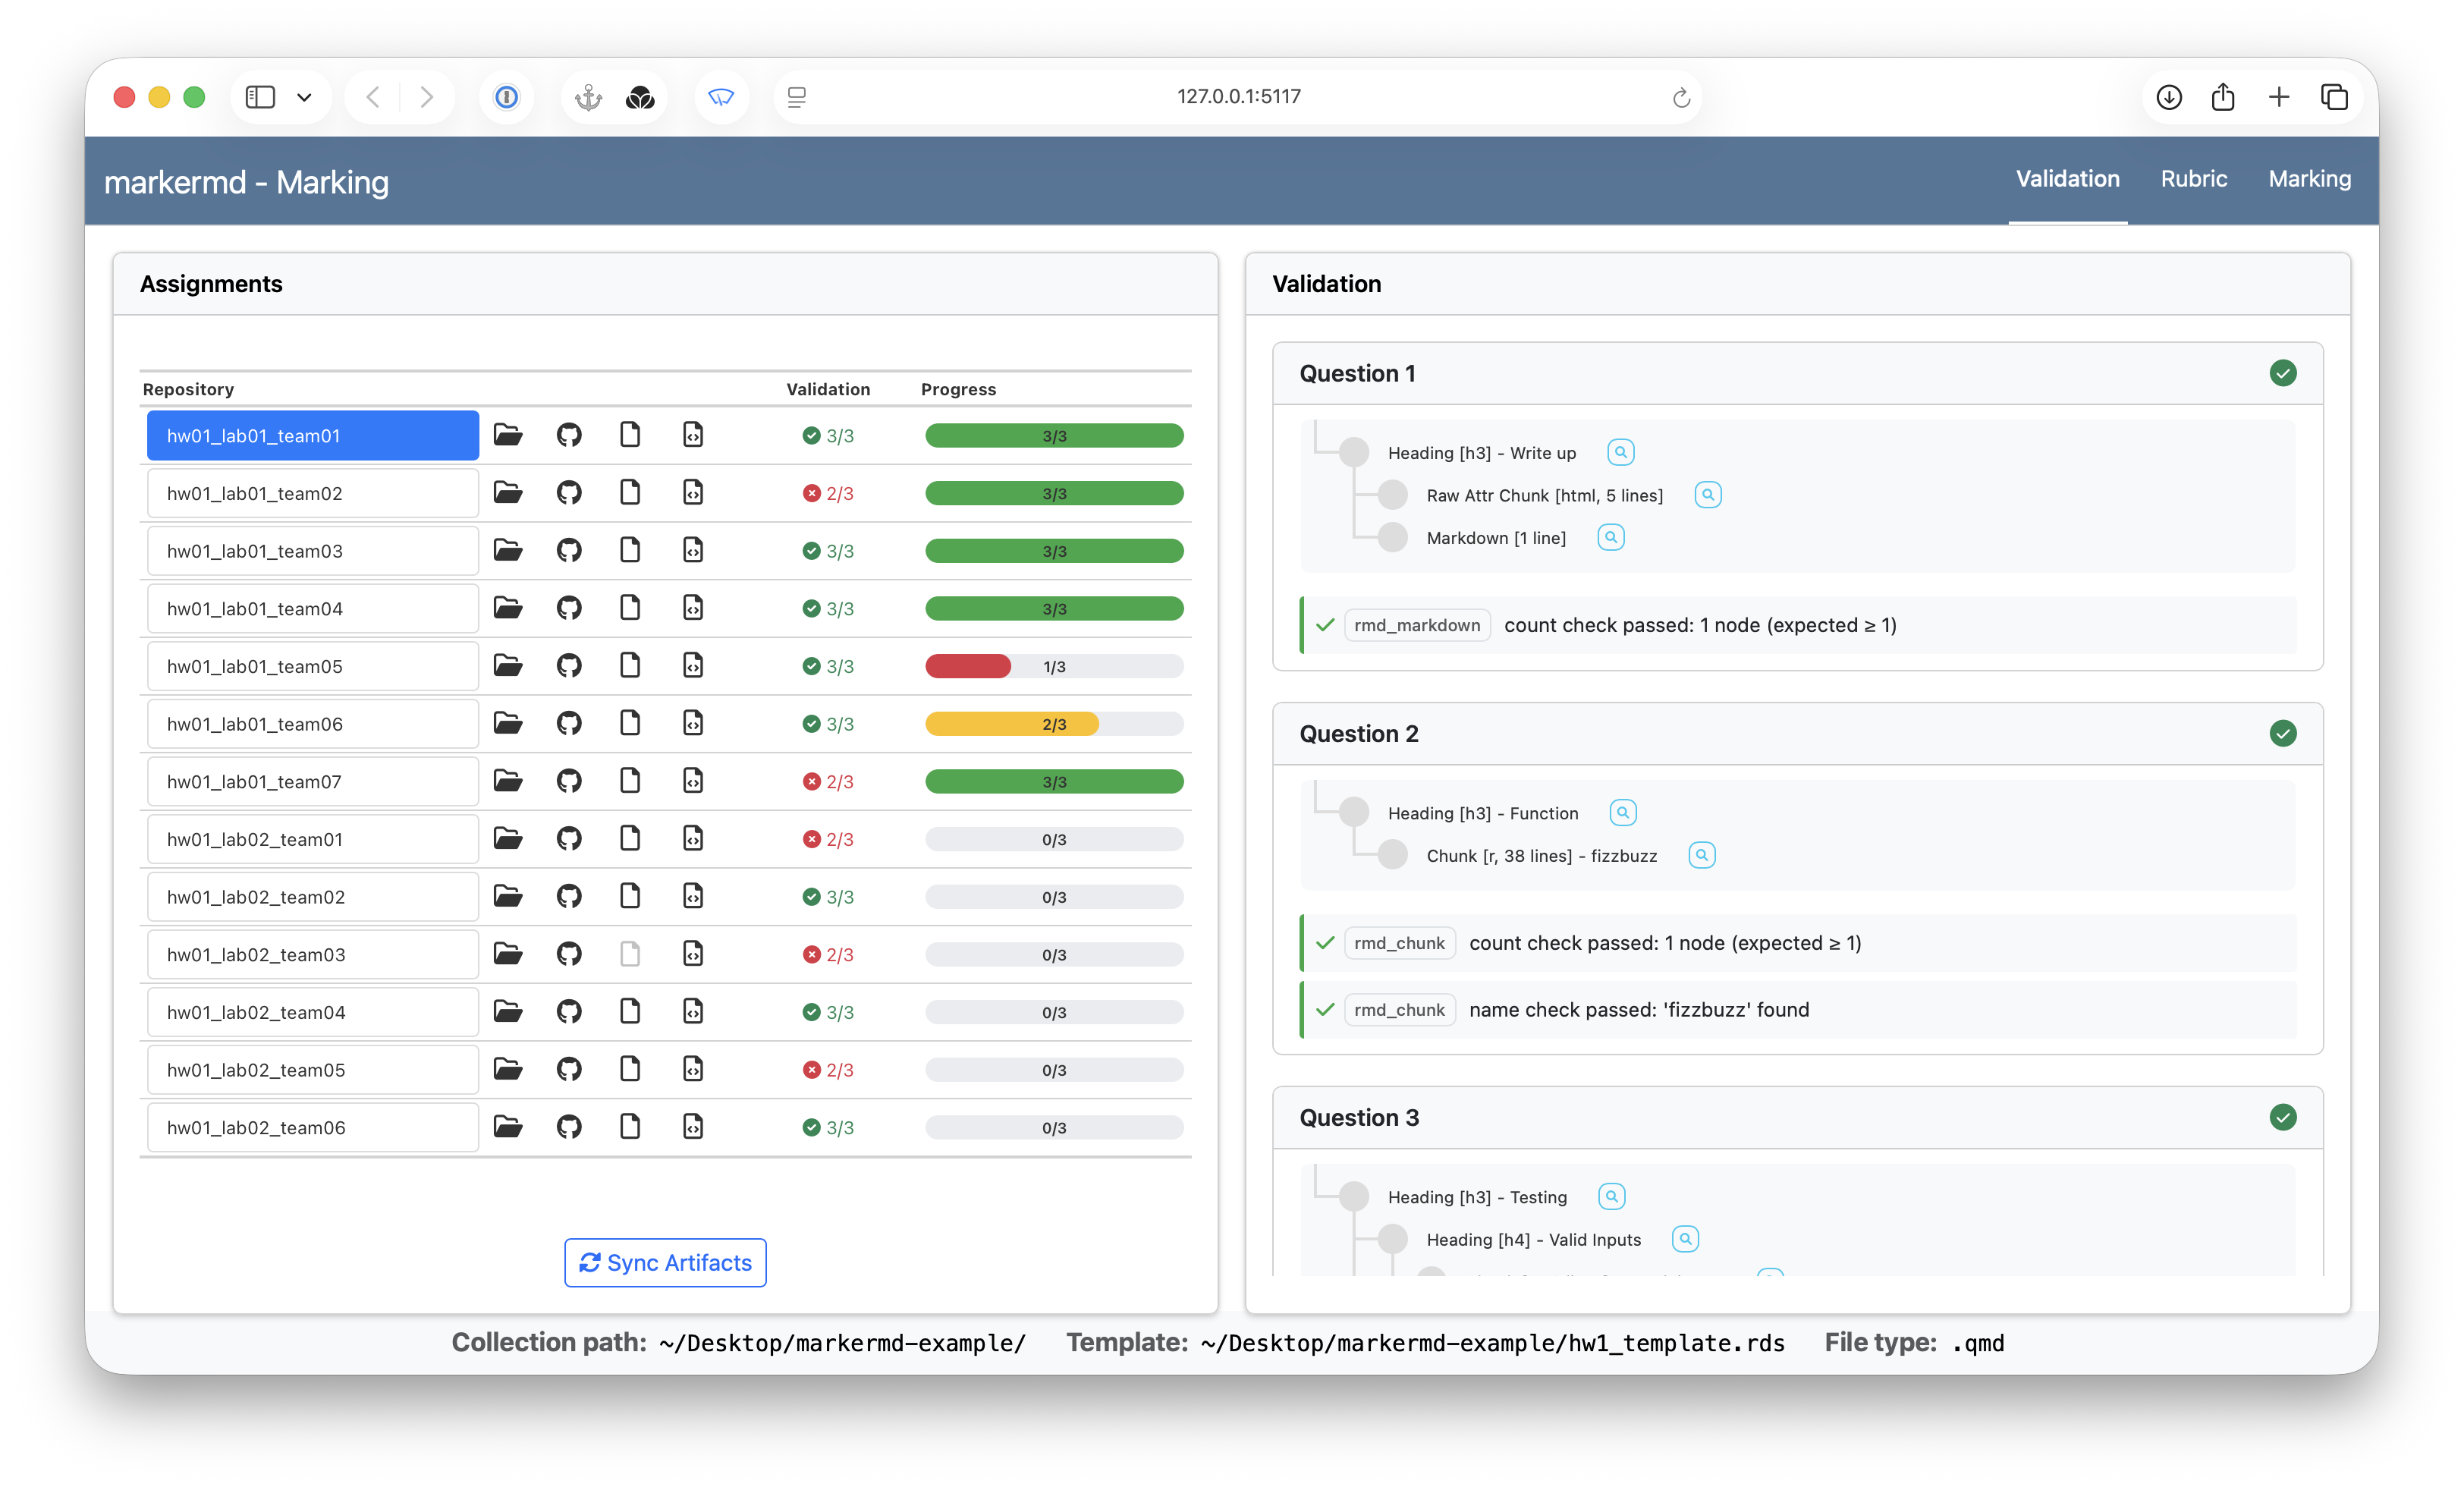
Task: Open GitHub icon for hw01_lab01_team06
Action: (x=569, y=723)
